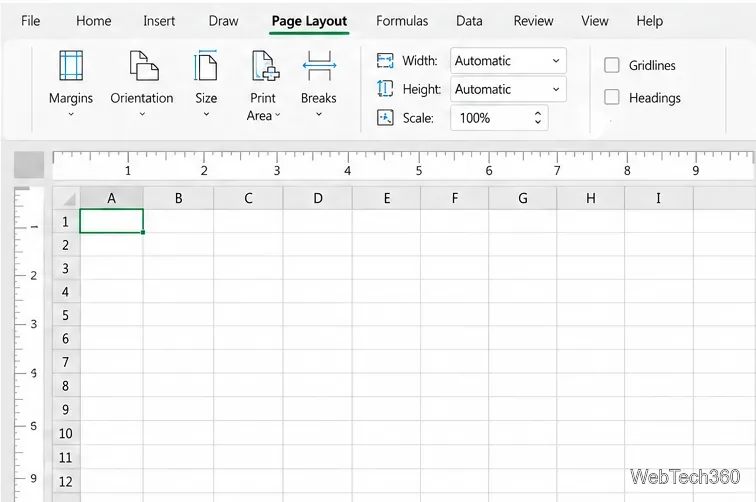Select the row 7 header

click(66, 362)
